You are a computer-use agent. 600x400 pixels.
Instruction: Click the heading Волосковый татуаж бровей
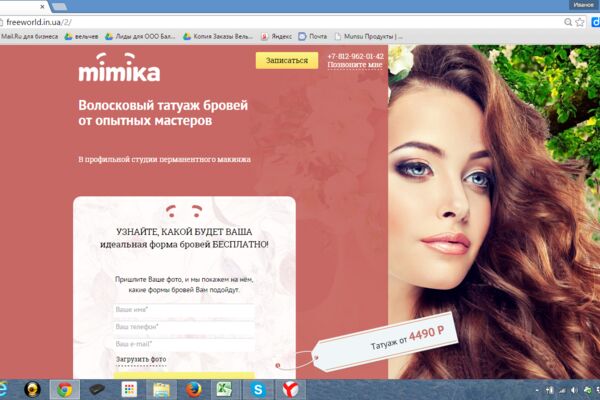tap(163, 105)
